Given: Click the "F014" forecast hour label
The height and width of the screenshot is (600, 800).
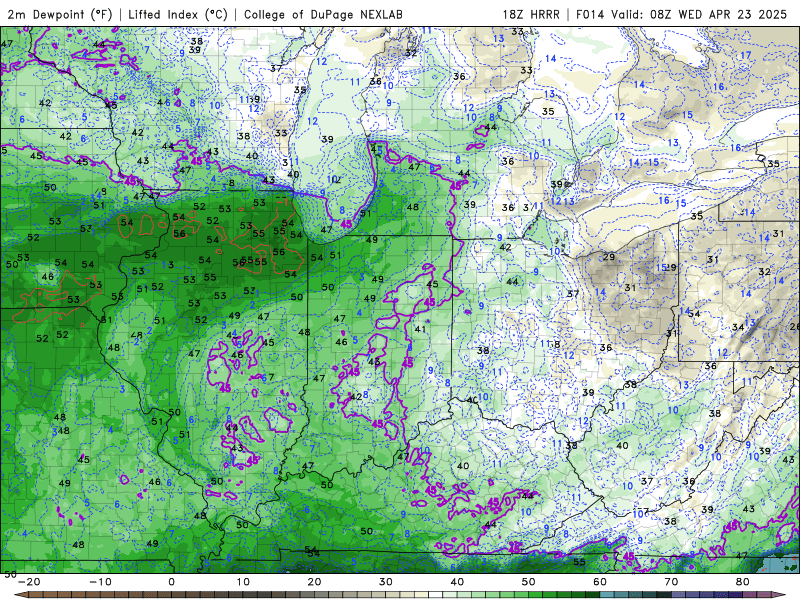Looking at the screenshot, I should pyautogui.click(x=590, y=14).
